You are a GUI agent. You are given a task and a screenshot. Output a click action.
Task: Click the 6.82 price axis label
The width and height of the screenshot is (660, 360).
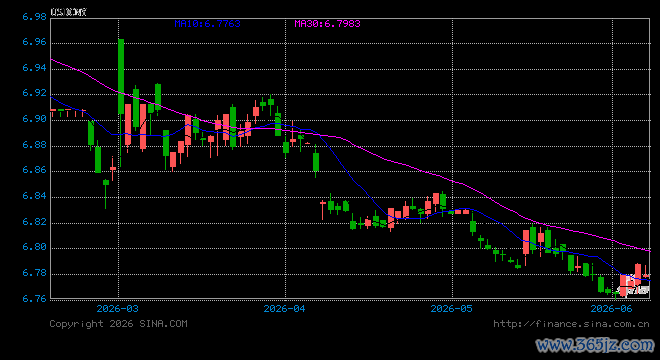tap(34, 222)
